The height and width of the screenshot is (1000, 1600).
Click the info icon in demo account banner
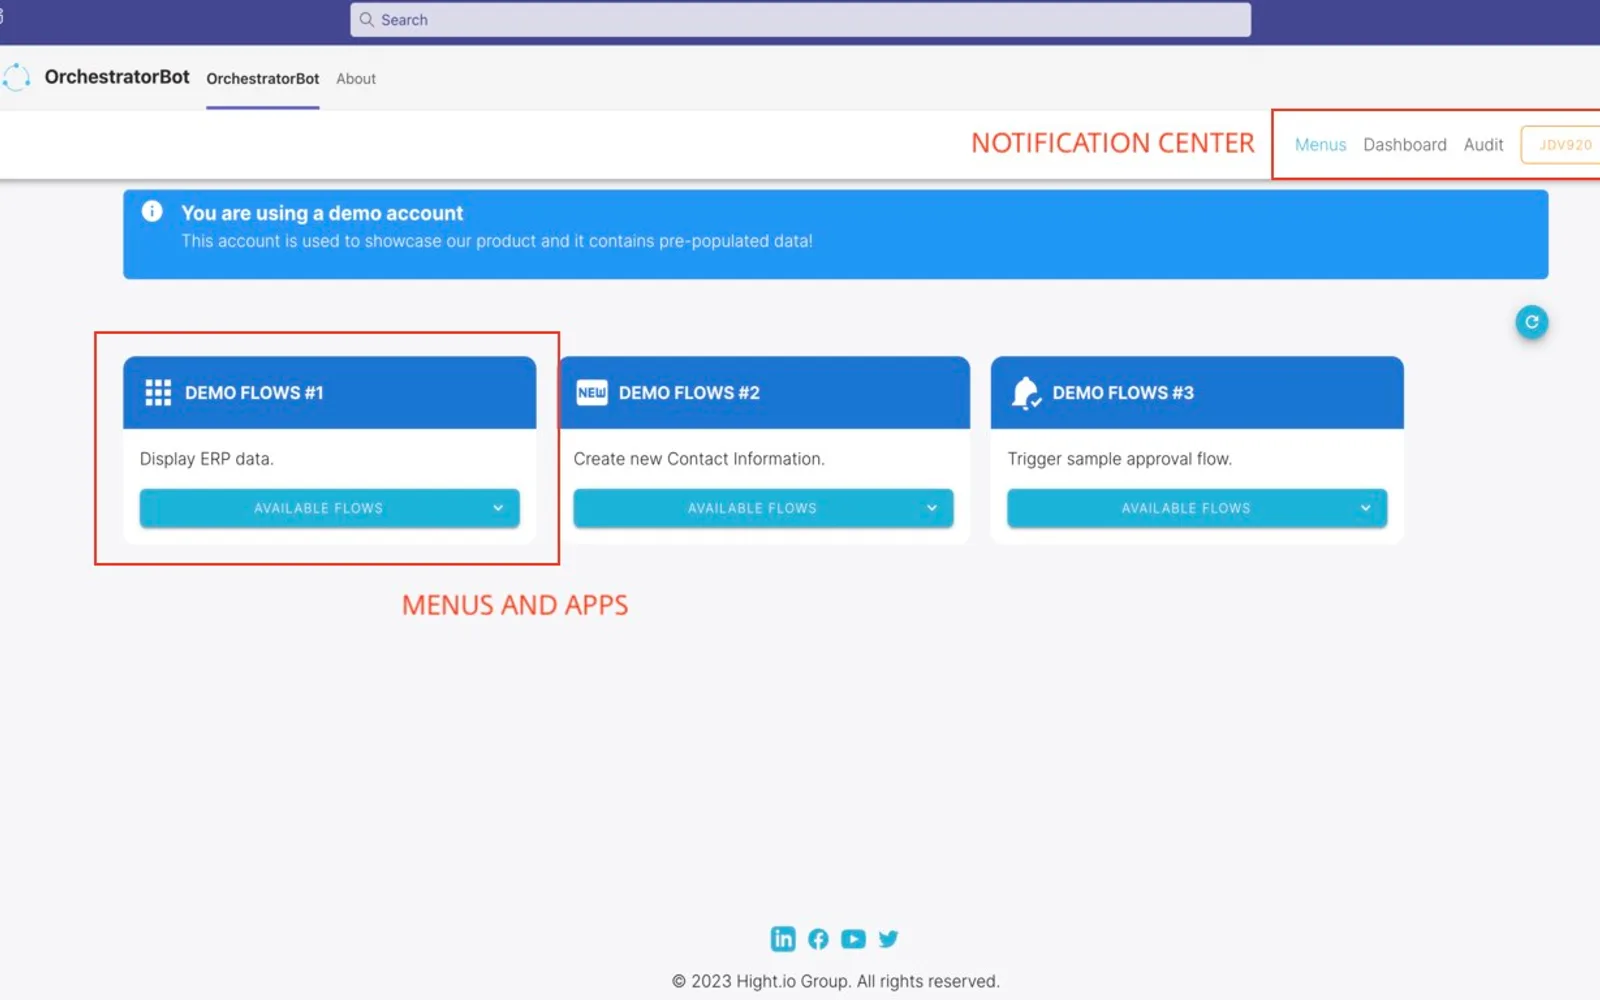[x=152, y=211]
